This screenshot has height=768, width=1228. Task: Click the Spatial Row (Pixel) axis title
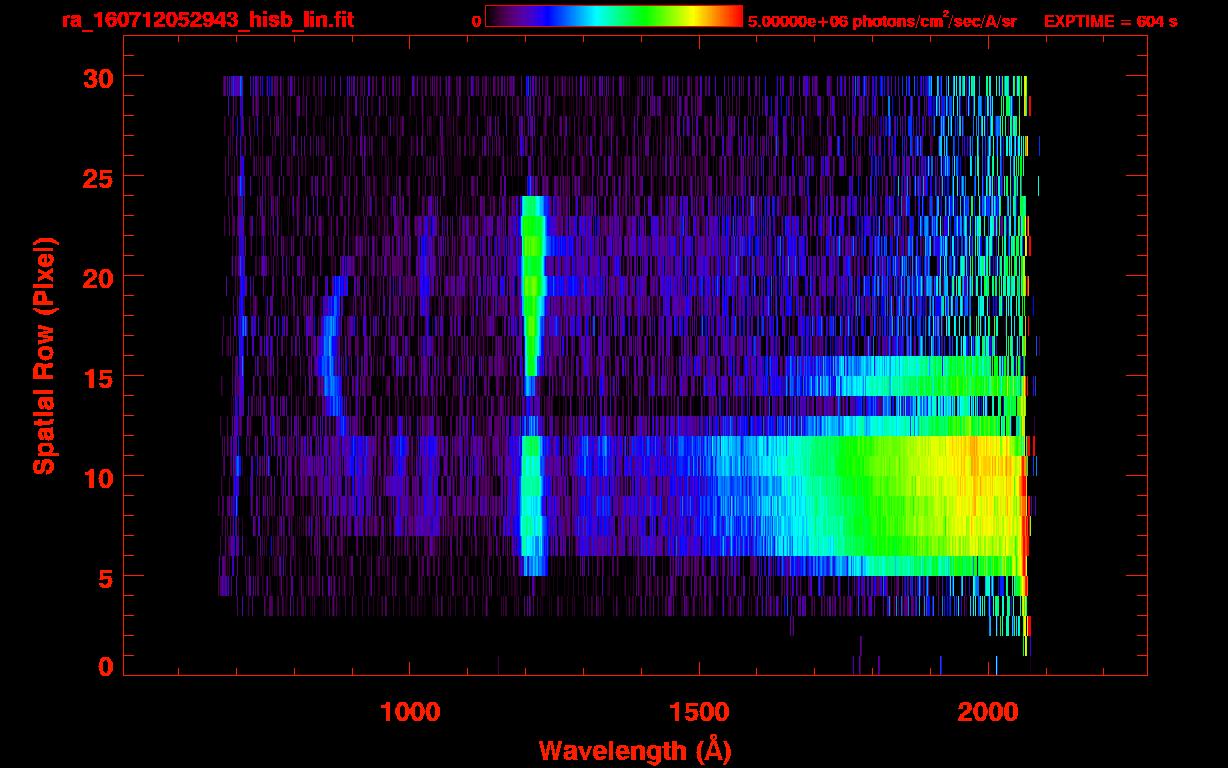44,355
